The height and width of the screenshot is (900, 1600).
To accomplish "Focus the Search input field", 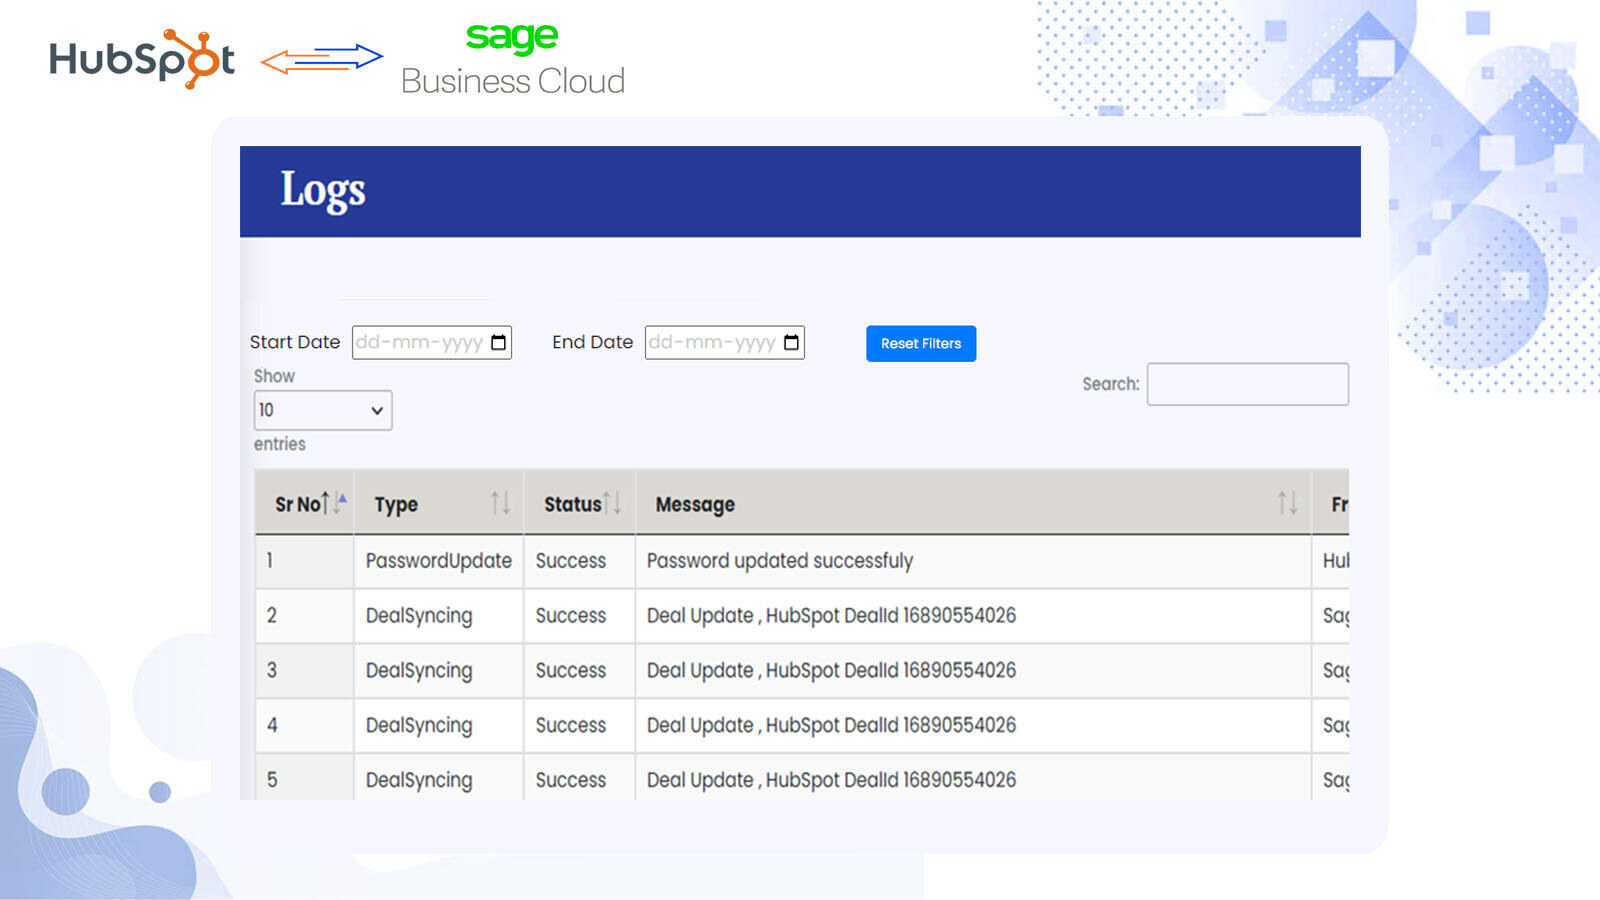I will tap(1247, 384).
